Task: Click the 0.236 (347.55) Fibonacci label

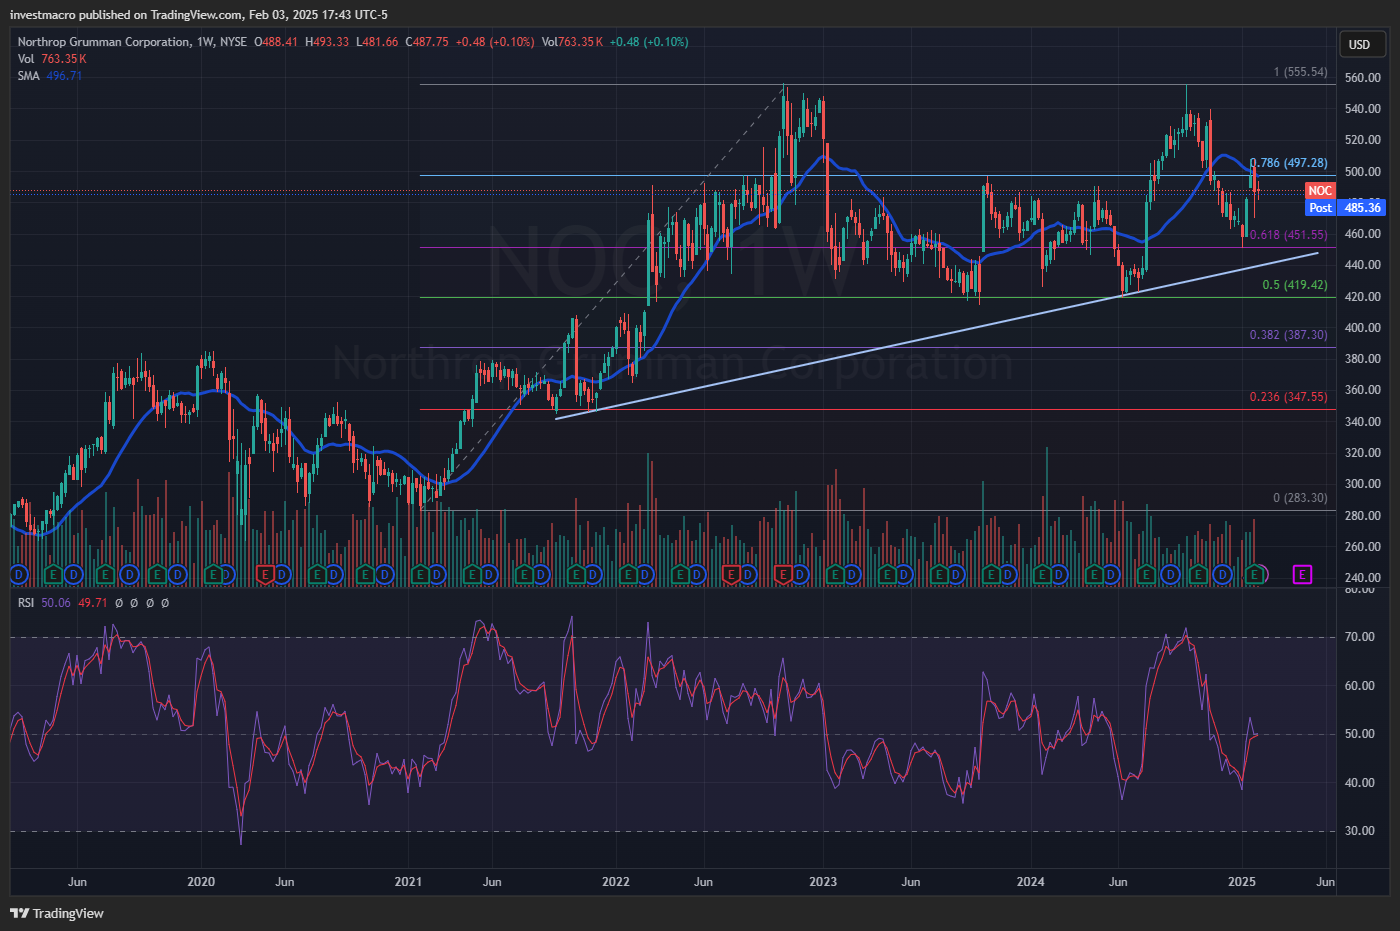Action: click(1289, 397)
